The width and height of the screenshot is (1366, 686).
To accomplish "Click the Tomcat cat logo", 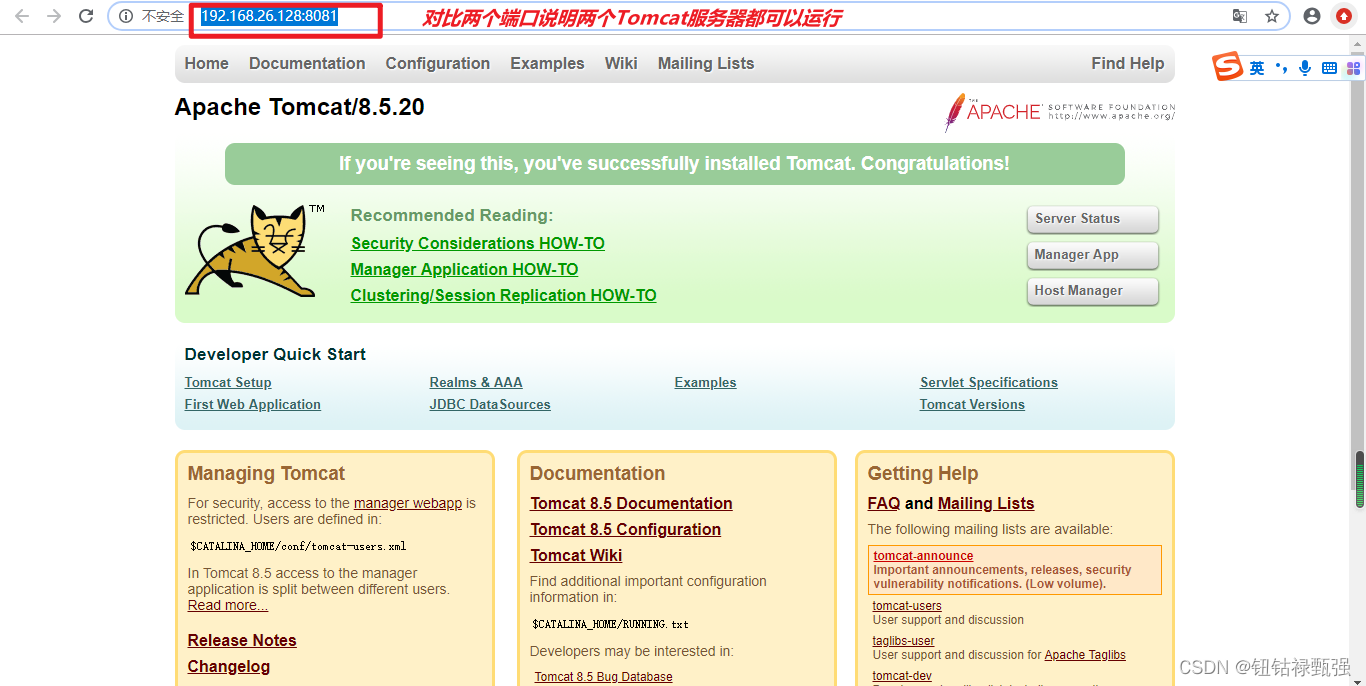I will (254, 250).
